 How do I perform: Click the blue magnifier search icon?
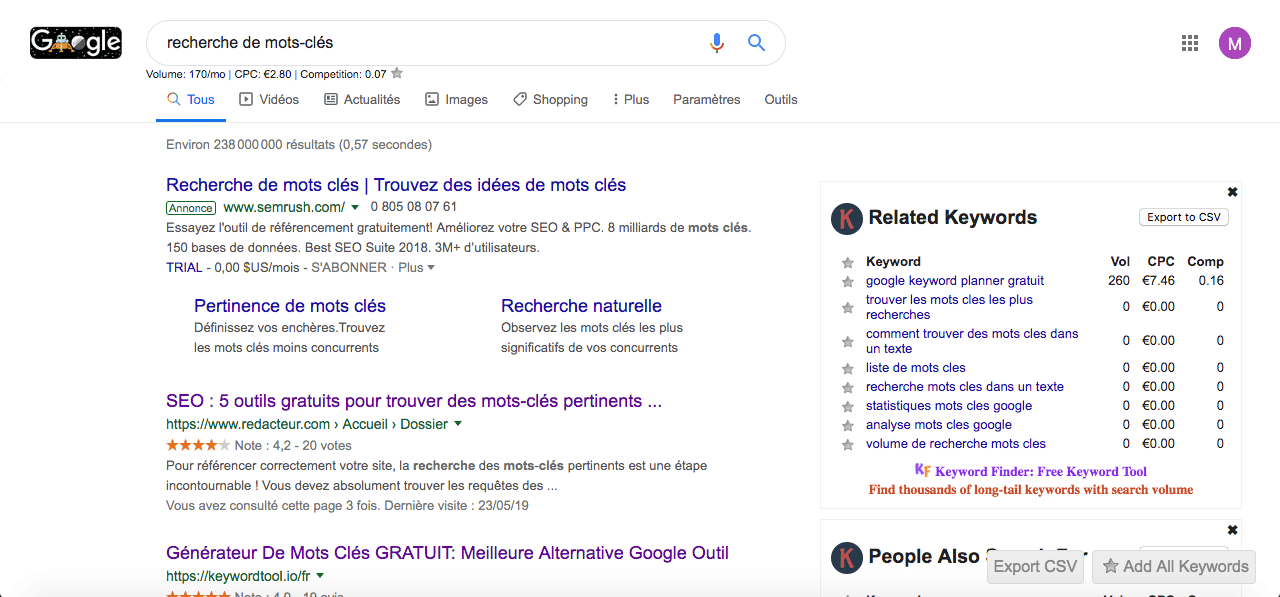pos(756,43)
